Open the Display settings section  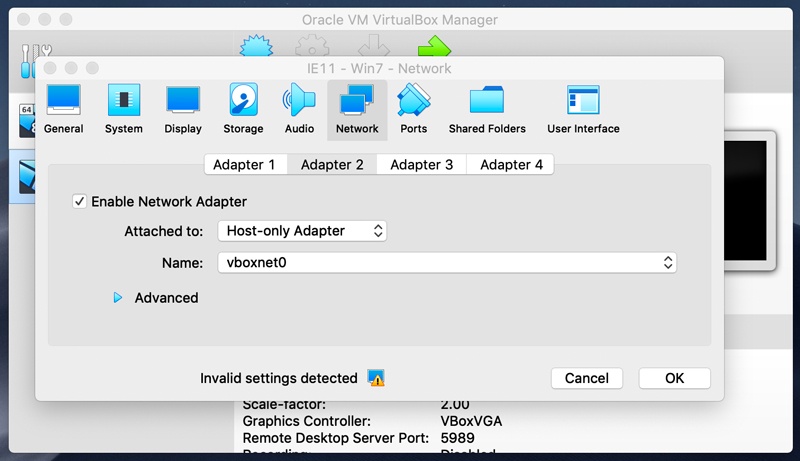click(183, 110)
